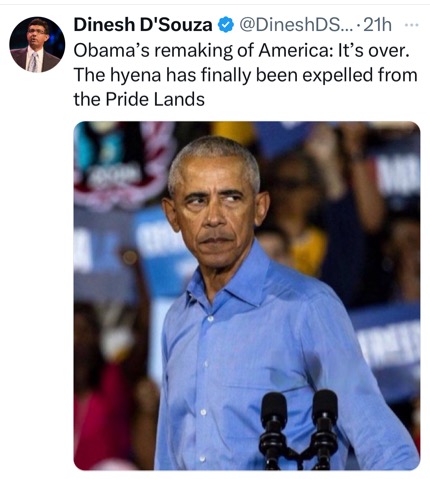Open the attached photo in full view
430x479 pixels.
(247, 296)
